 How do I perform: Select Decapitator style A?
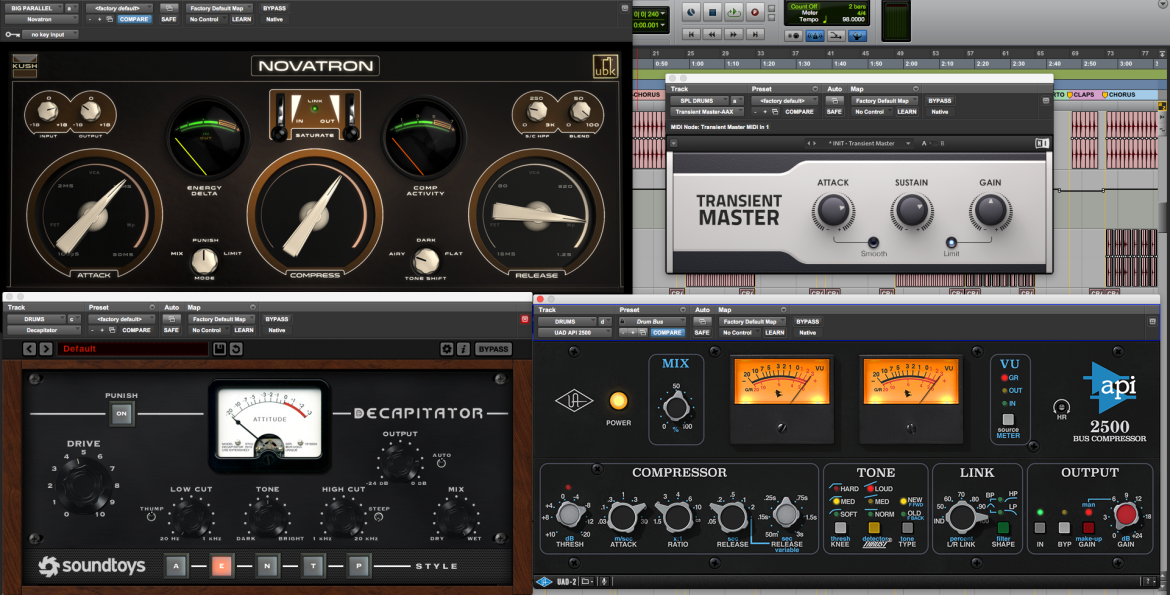[x=176, y=566]
